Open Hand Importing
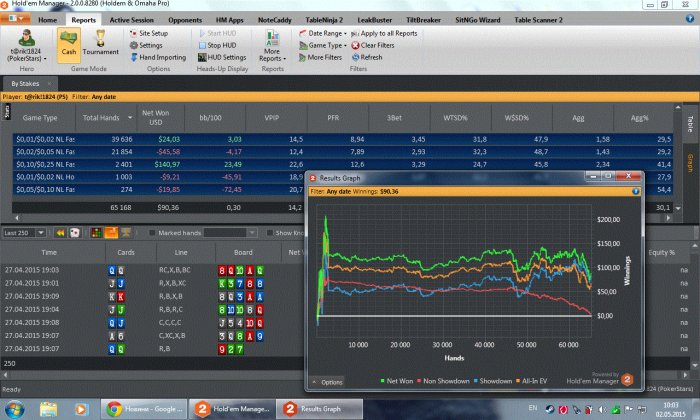Viewport: 700px width, 420px height. 158,58
